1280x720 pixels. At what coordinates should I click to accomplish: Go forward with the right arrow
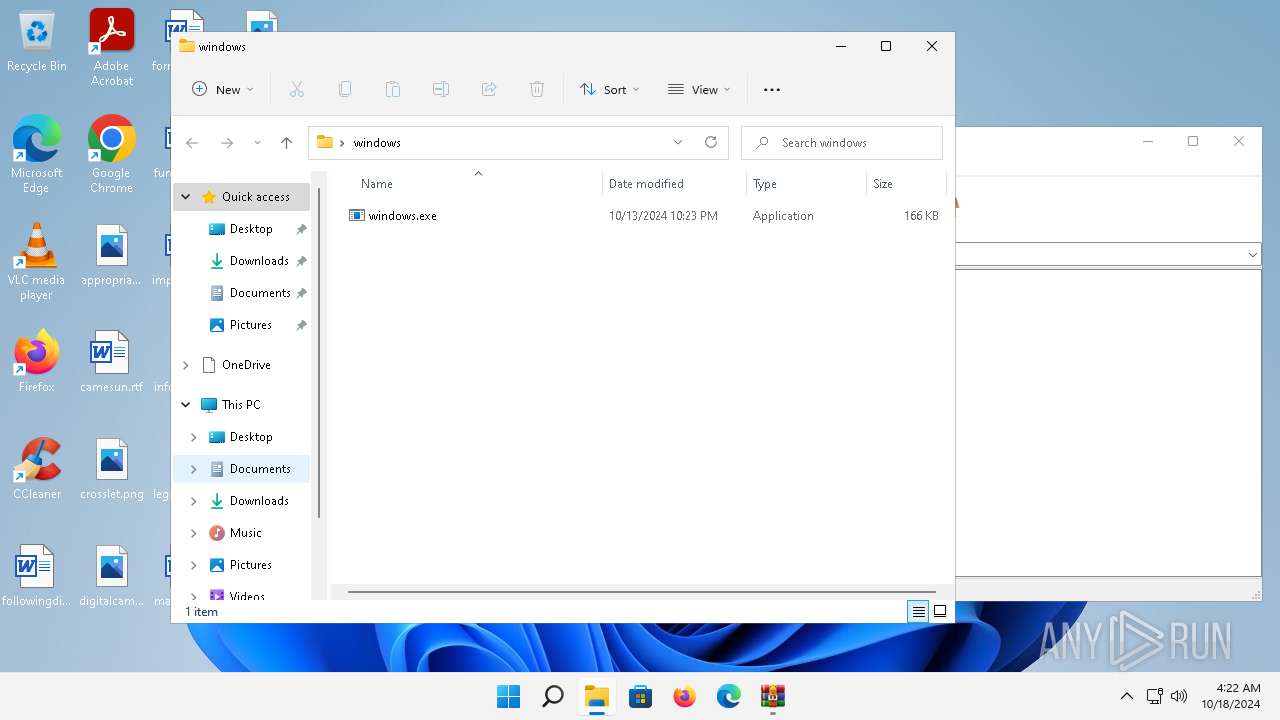coord(227,143)
